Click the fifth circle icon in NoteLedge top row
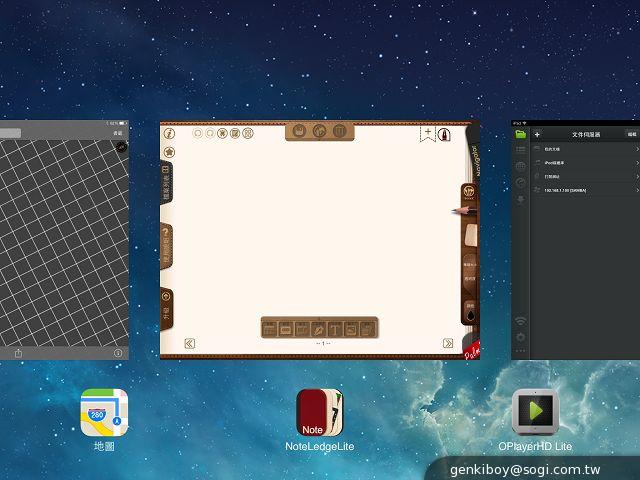The width and height of the screenshot is (640, 480). click(x=248, y=133)
